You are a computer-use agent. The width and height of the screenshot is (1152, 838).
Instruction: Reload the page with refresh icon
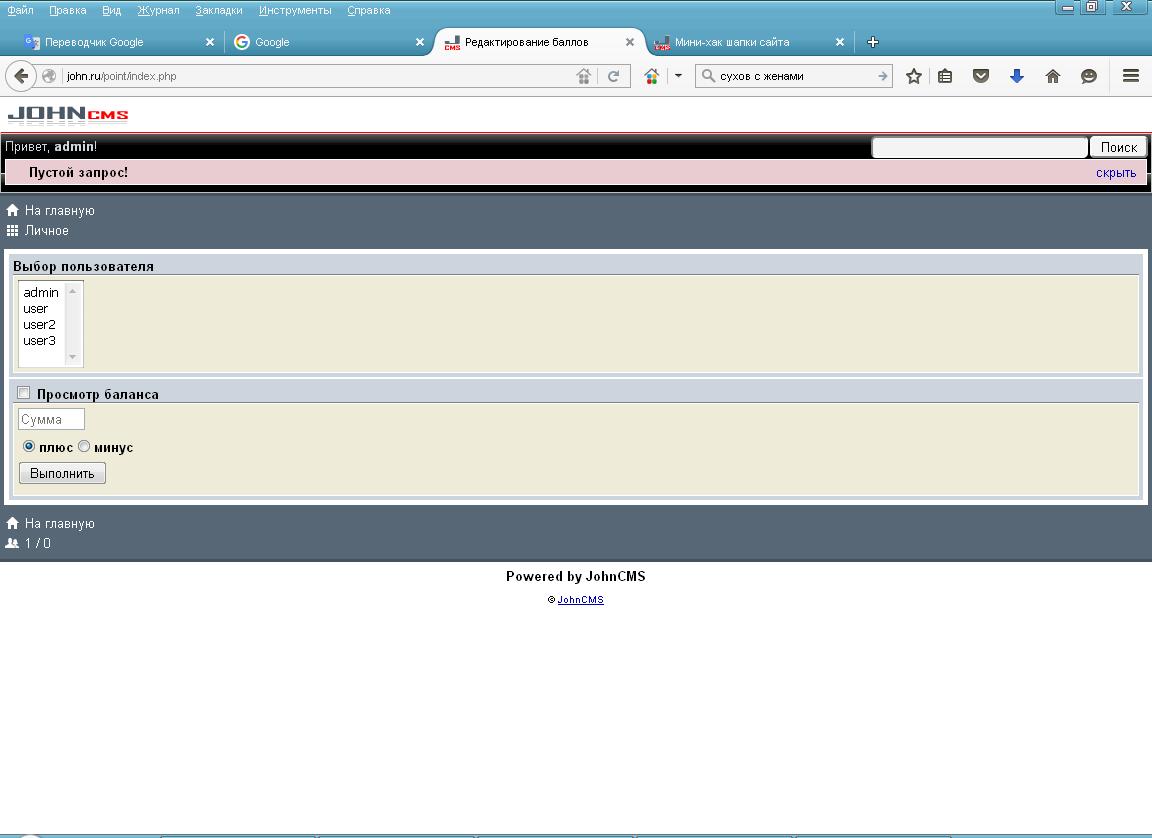pyautogui.click(x=613, y=76)
